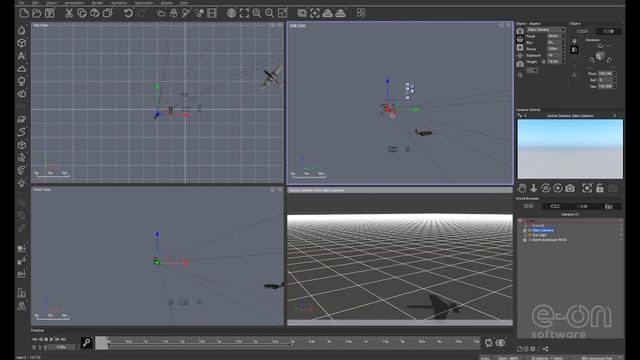Click the timeline range end marker
Viewport: 640px width, 360px height.
click(291, 345)
